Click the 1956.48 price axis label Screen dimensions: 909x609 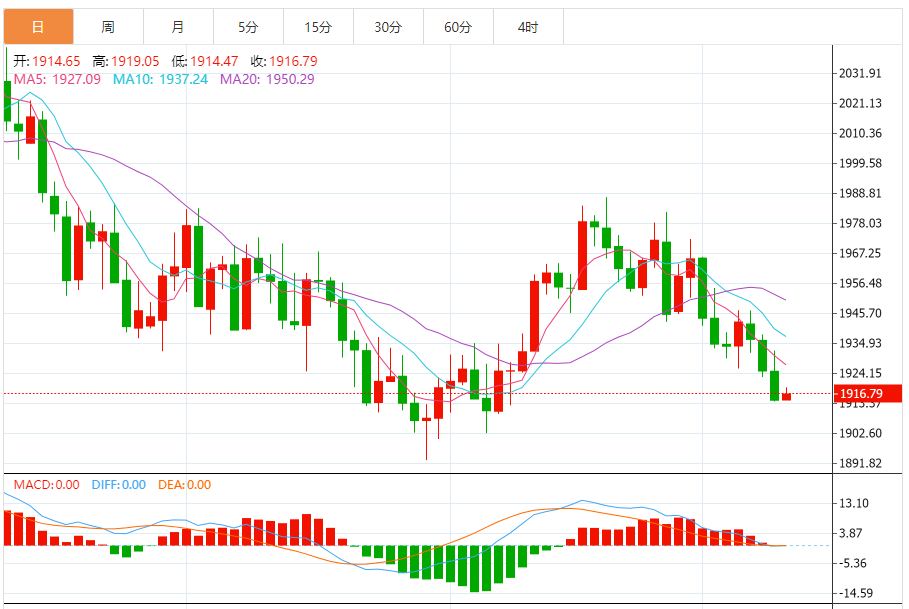(x=860, y=283)
